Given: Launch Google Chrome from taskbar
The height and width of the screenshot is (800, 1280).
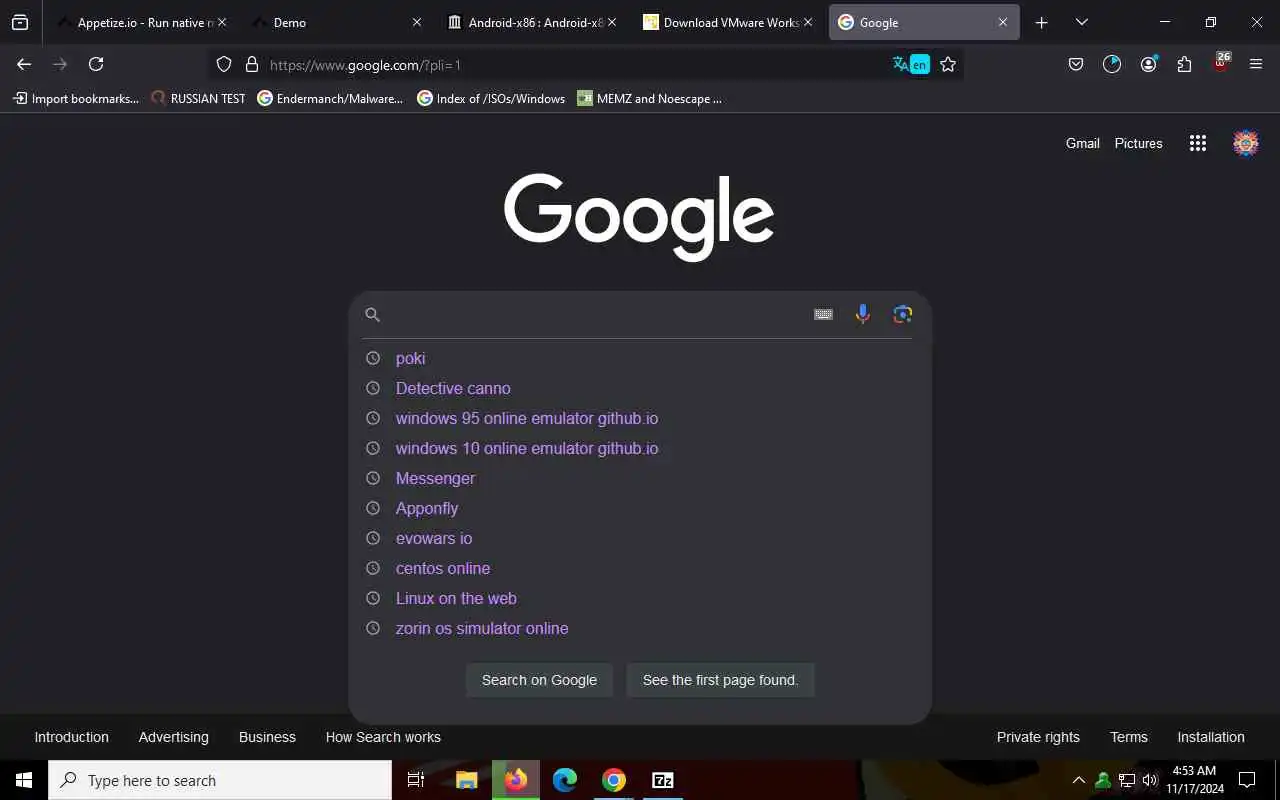Looking at the screenshot, I should pyautogui.click(x=614, y=780).
